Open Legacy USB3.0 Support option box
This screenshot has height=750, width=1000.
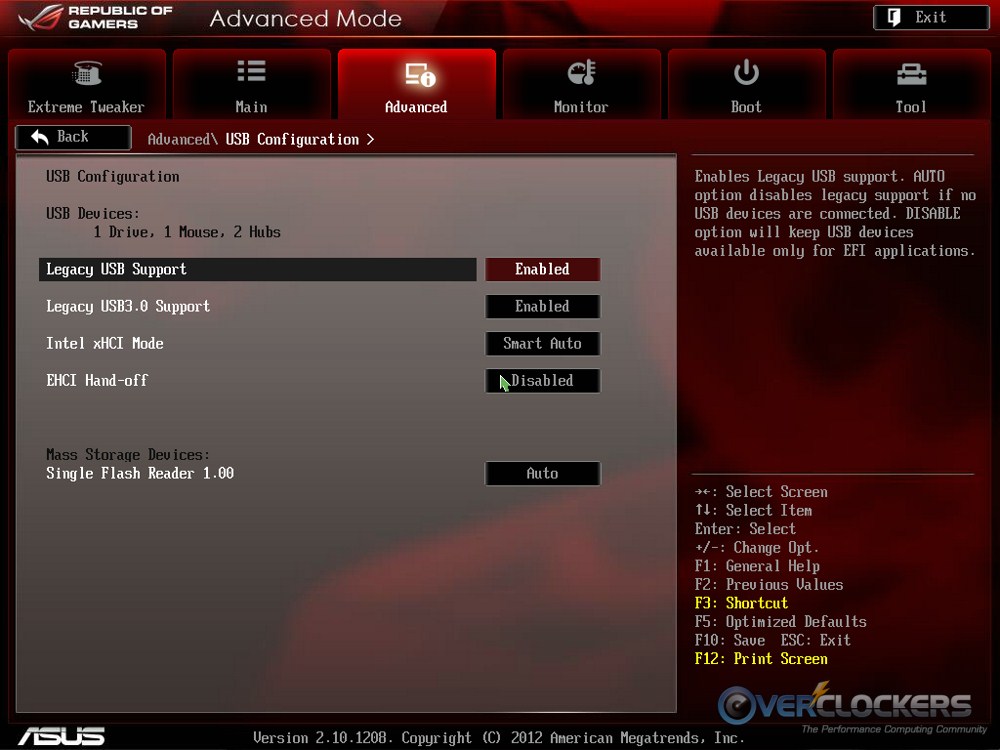pos(542,307)
